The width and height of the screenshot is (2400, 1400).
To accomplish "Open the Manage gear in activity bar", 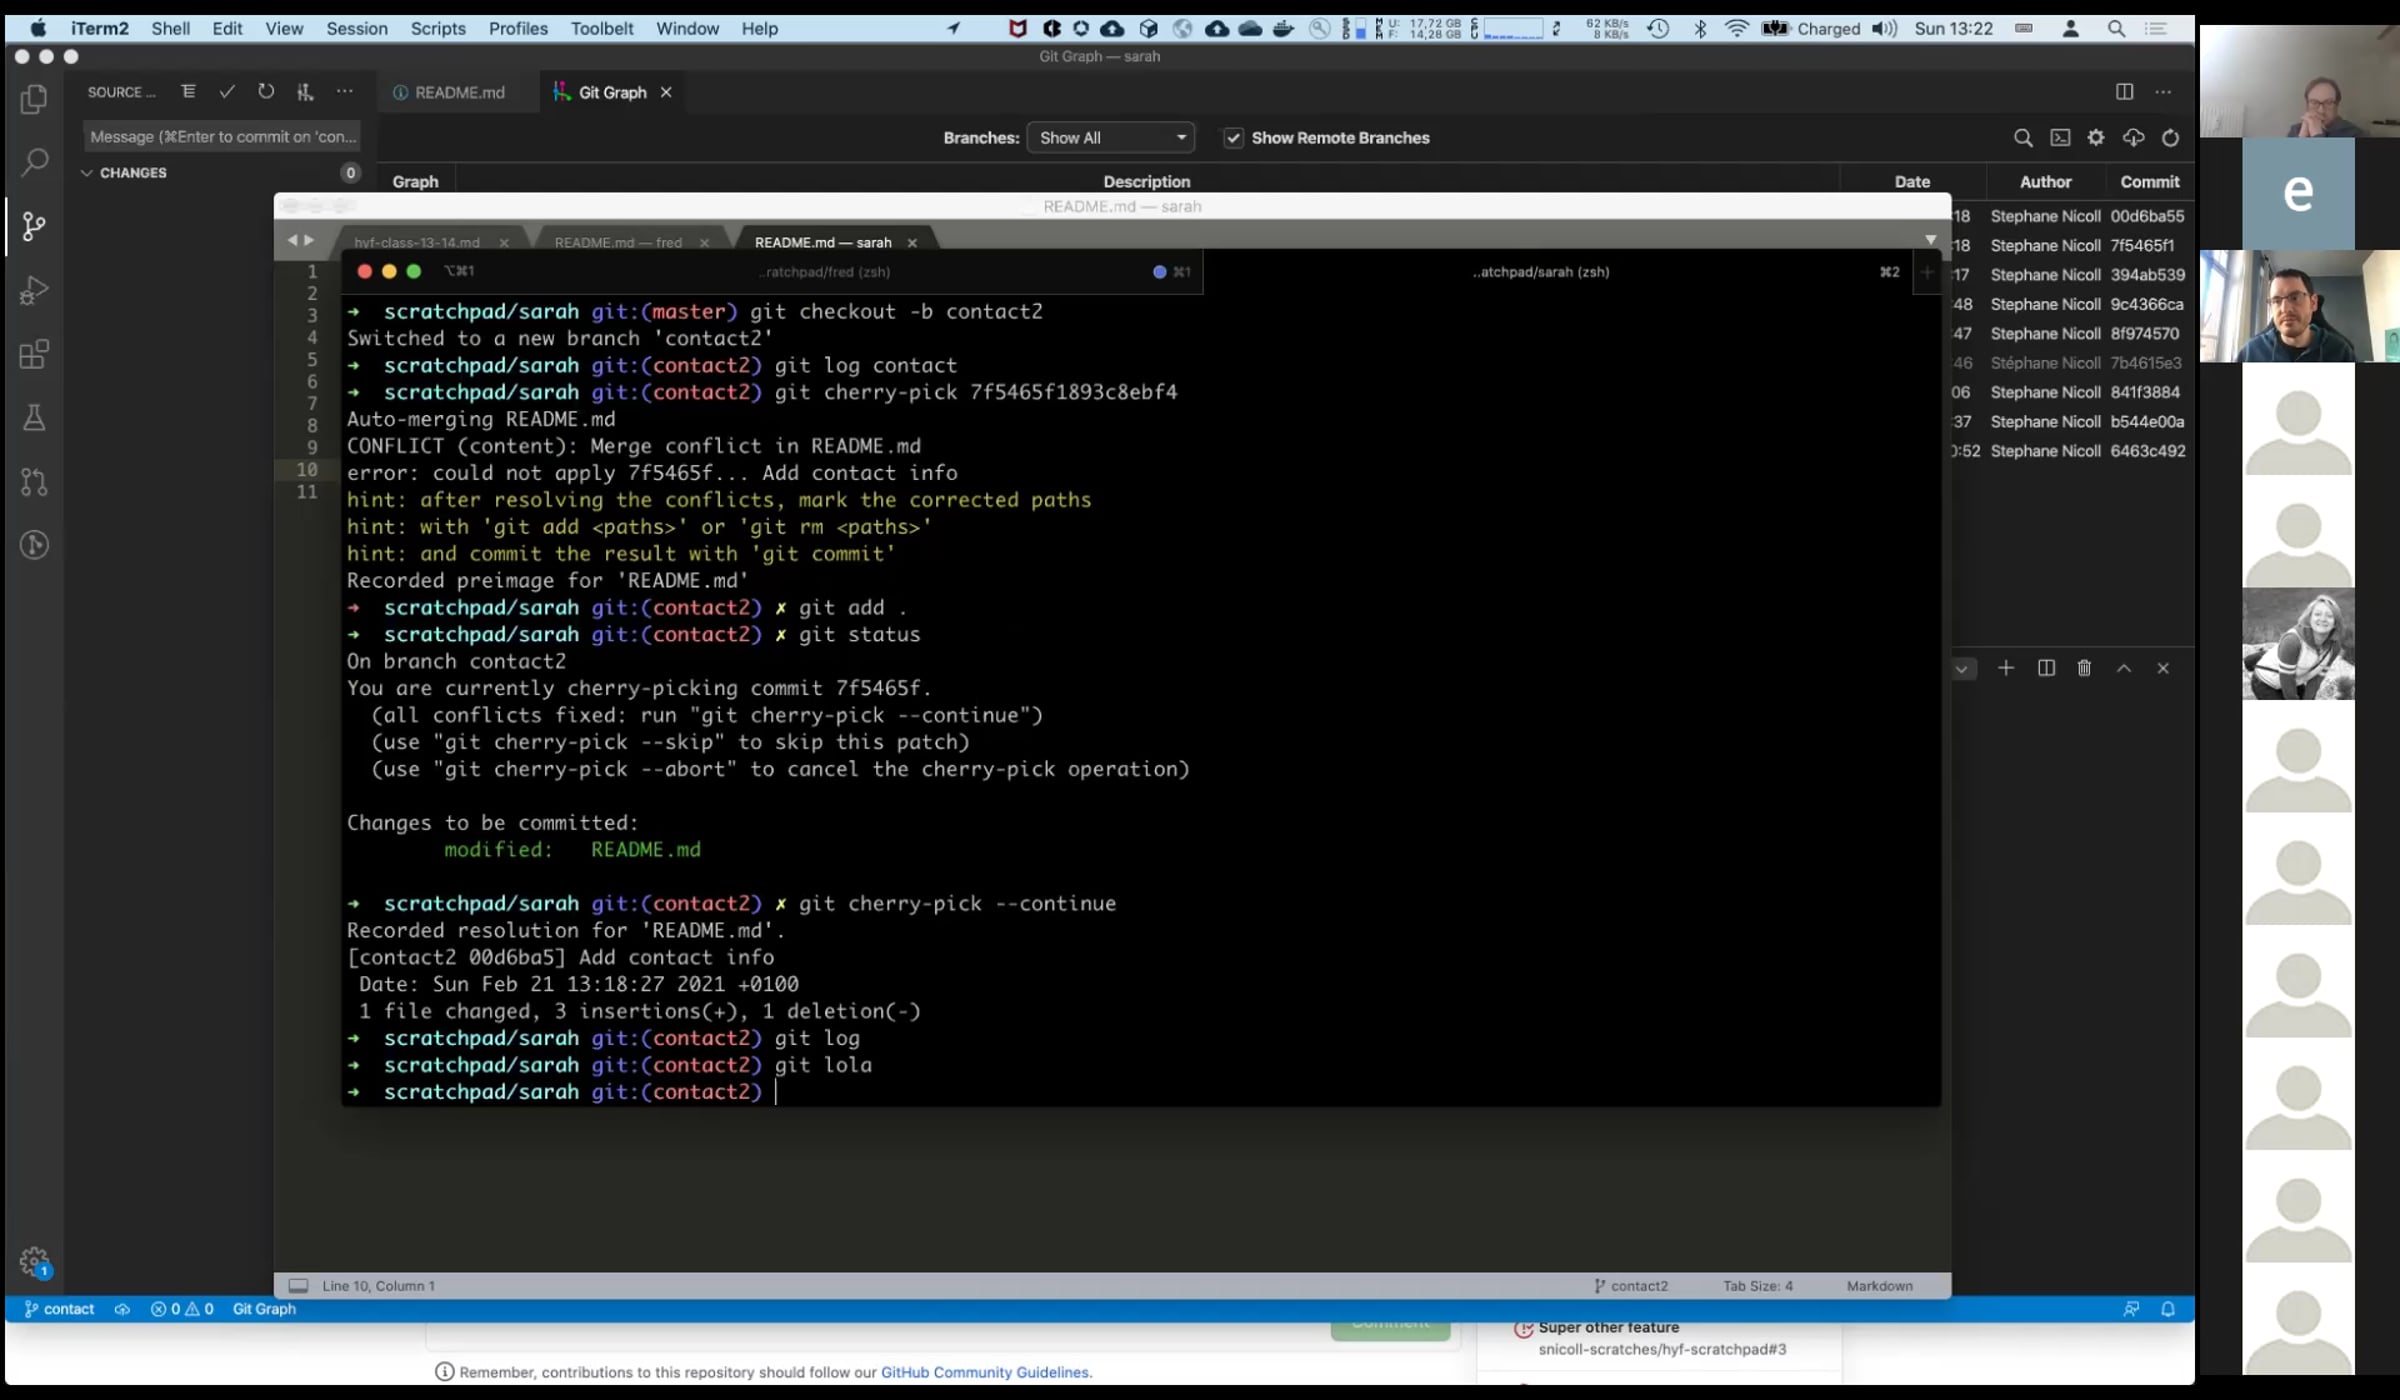I will click(34, 1261).
